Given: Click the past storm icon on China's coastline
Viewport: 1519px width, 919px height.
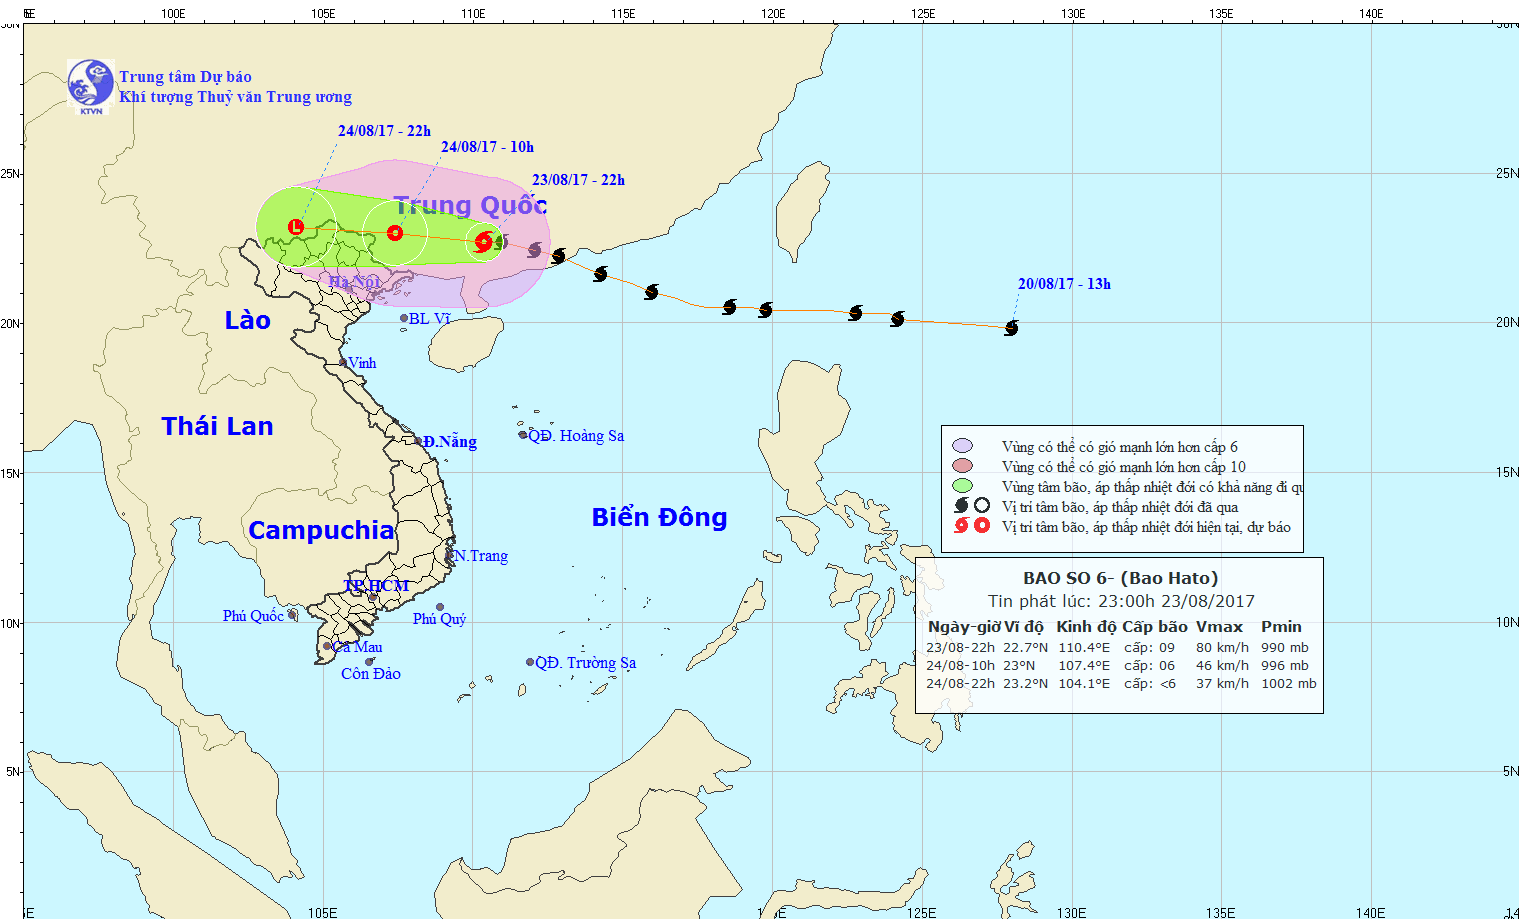Looking at the screenshot, I should point(558,256).
